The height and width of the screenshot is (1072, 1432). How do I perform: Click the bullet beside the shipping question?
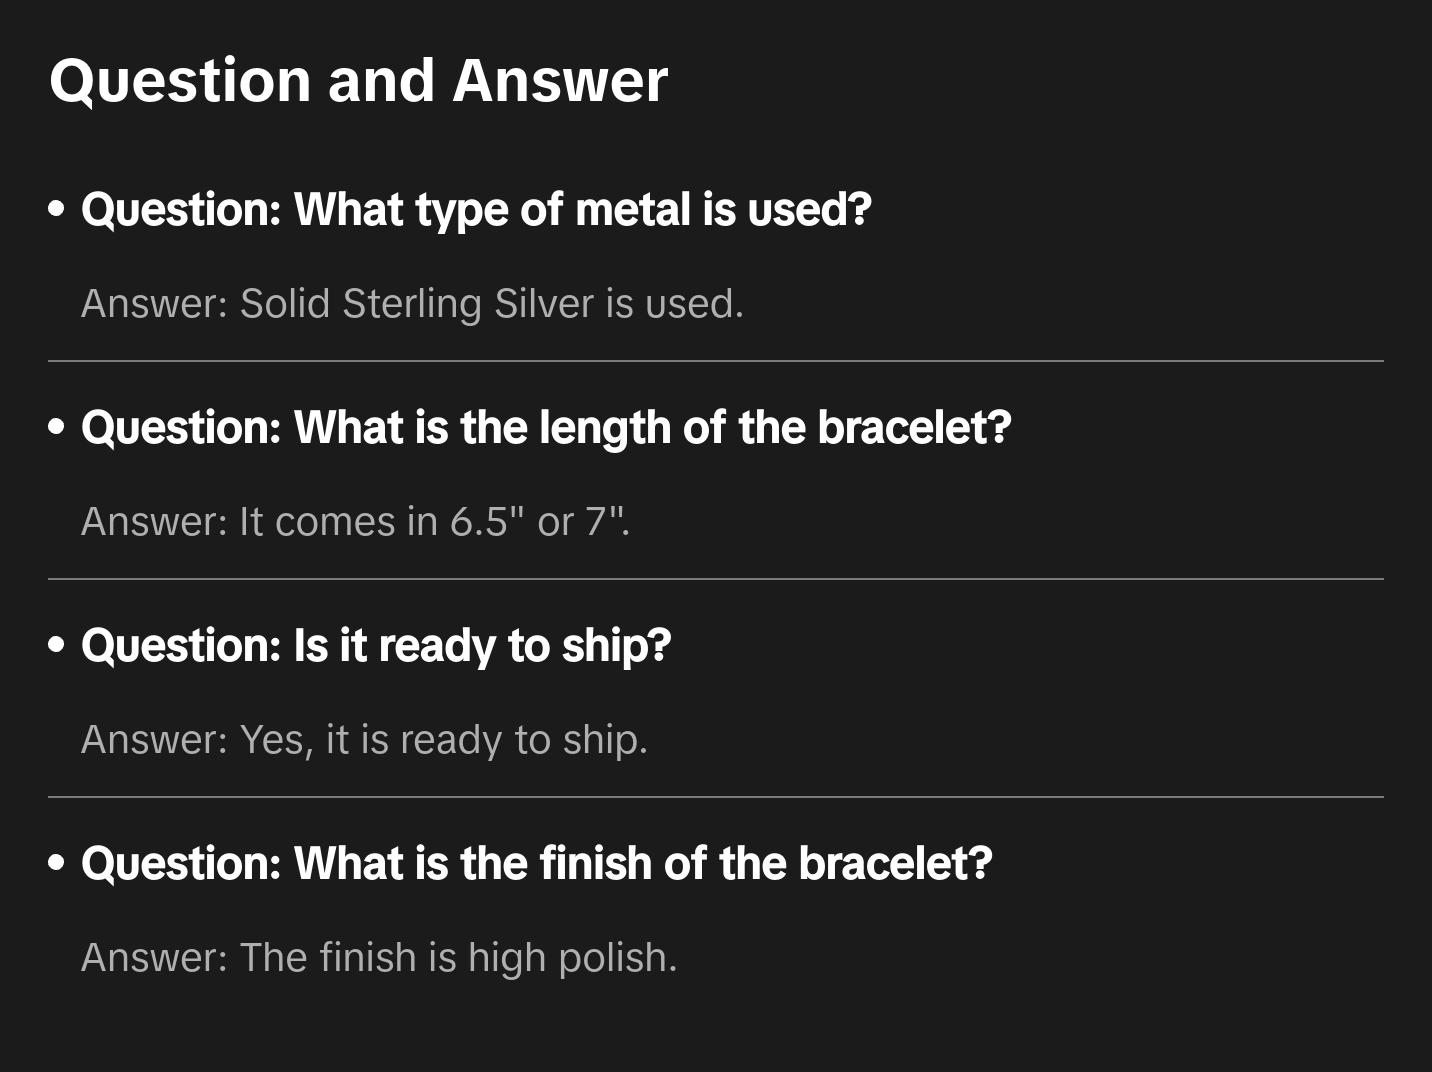click(x=57, y=646)
